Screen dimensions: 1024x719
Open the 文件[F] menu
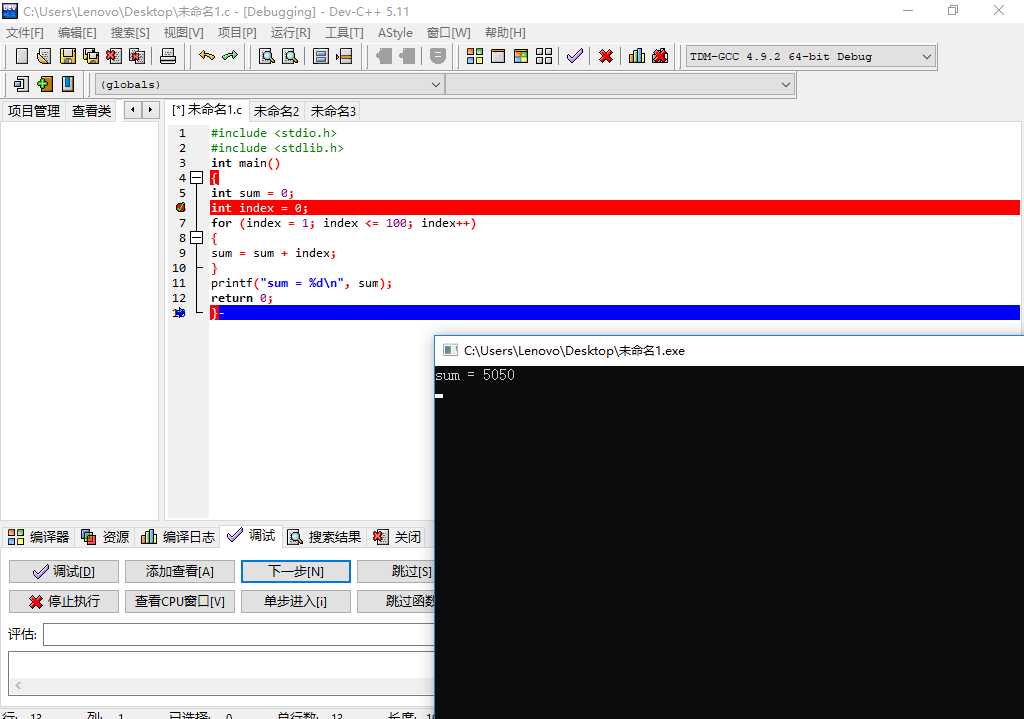(x=25, y=33)
